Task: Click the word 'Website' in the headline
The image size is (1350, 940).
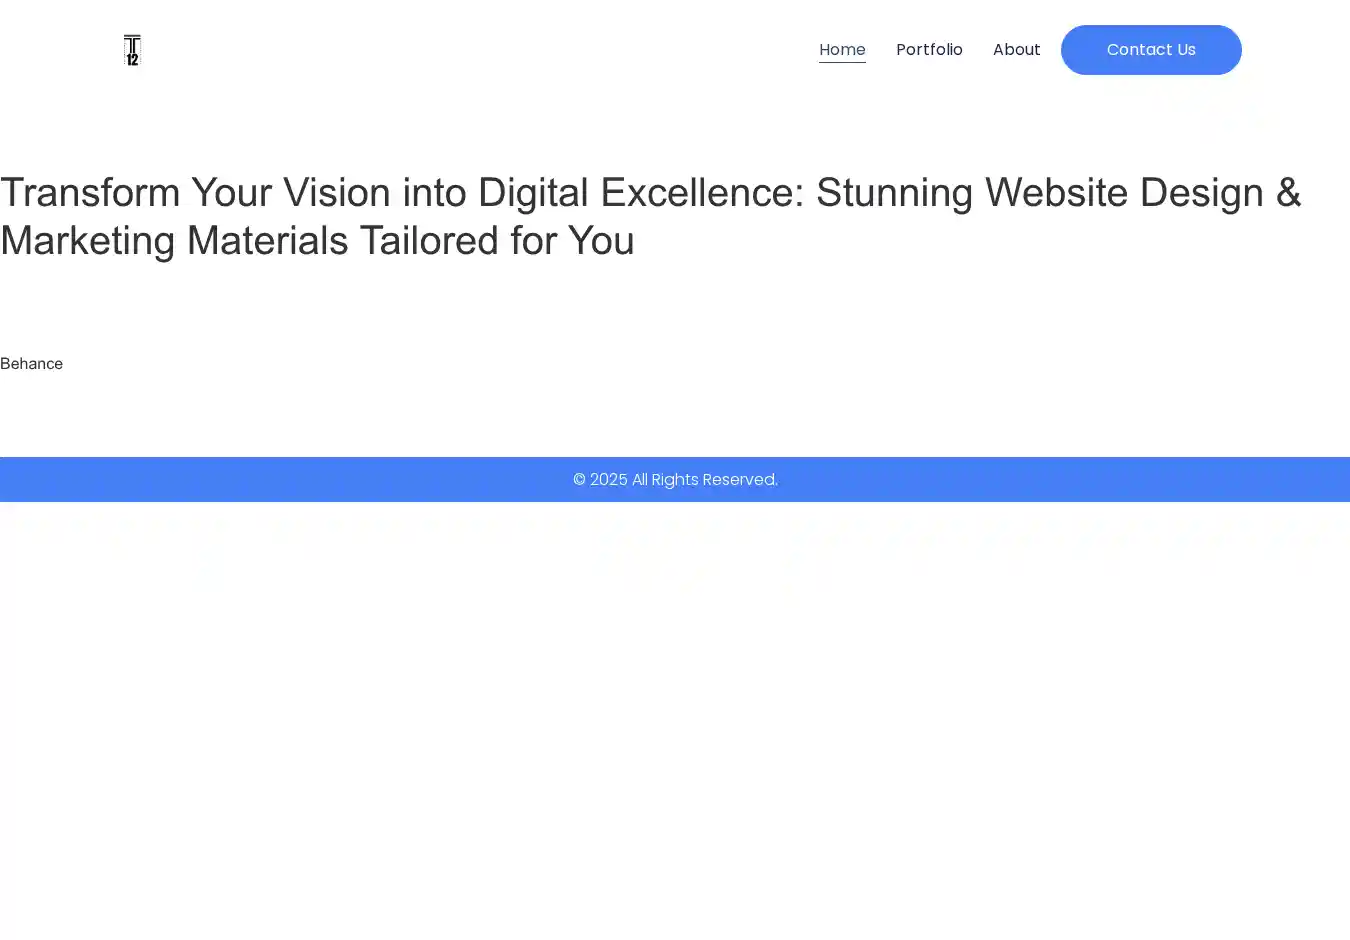Action: tap(1056, 192)
